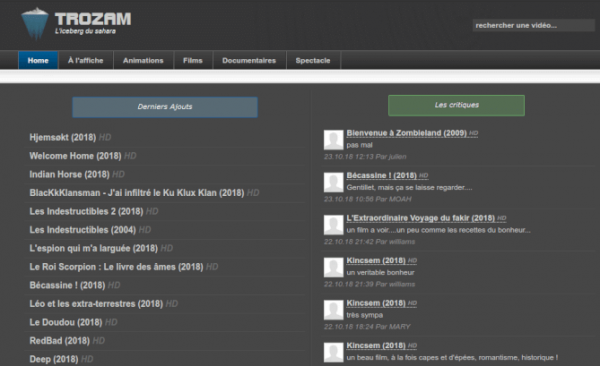The height and width of the screenshot is (366, 600).
Task: Click review timestamp '23.10.18 12:13 Par julien'
Action: tap(365, 157)
